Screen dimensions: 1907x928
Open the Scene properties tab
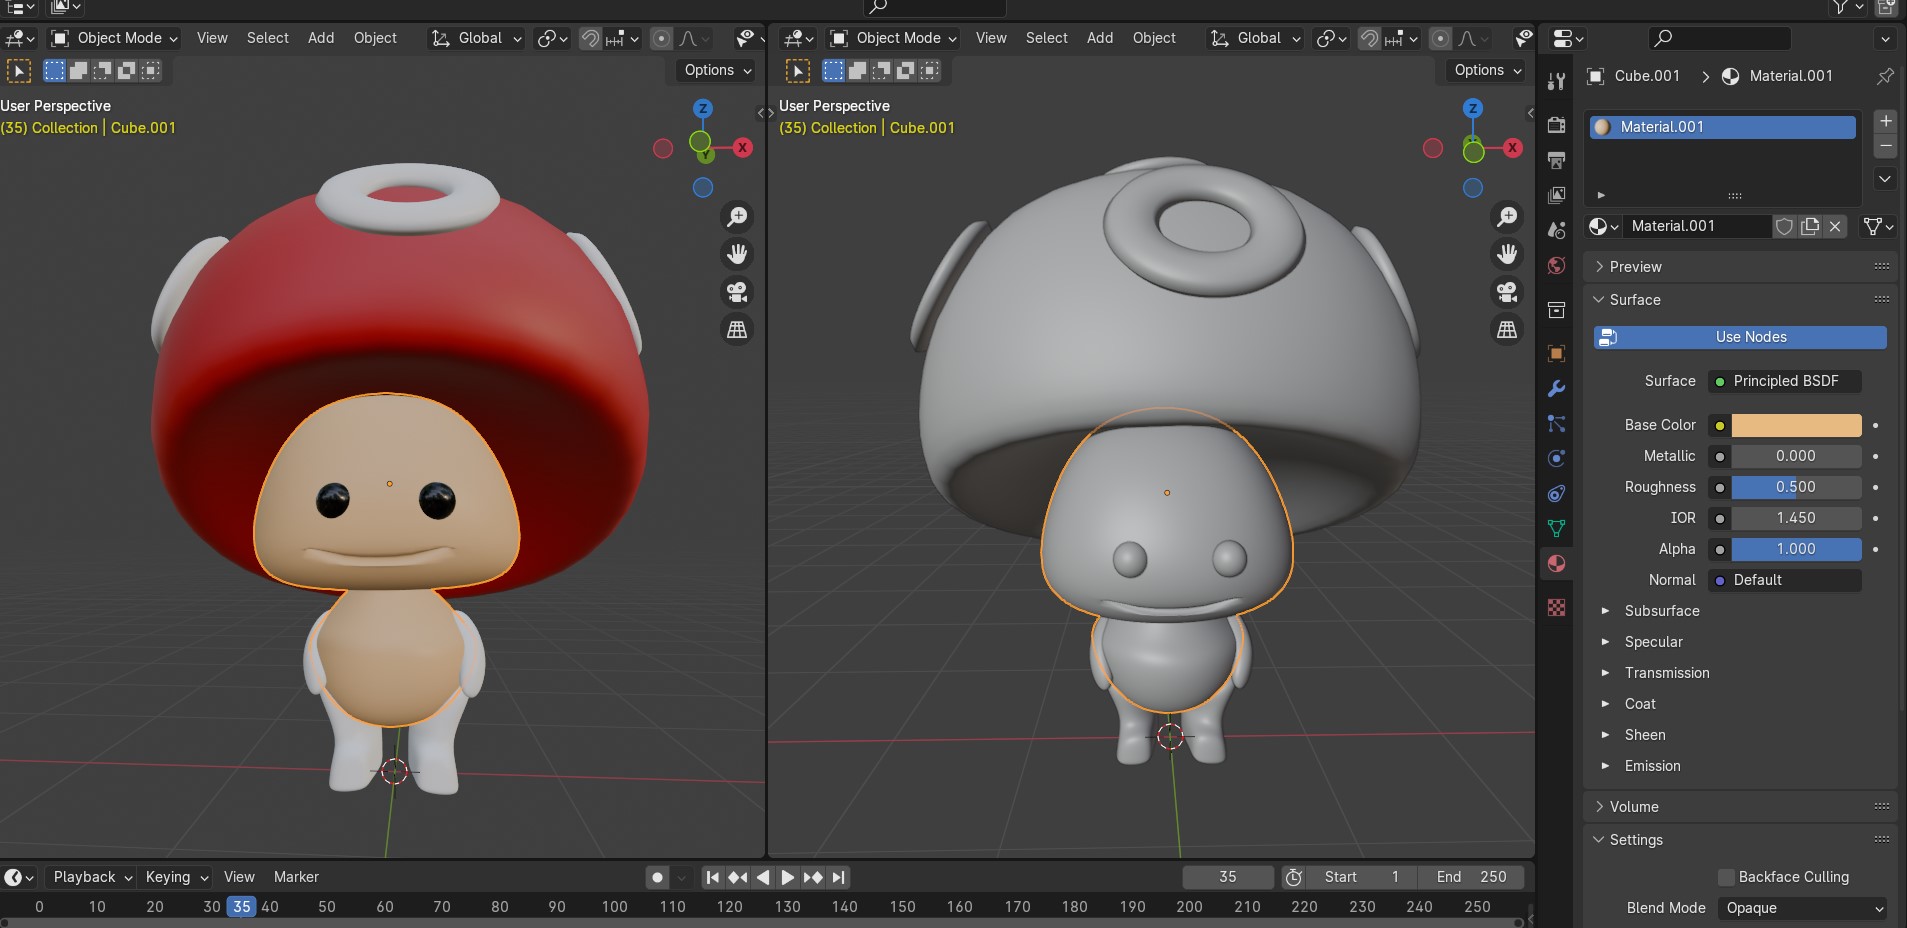click(1556, 230)
